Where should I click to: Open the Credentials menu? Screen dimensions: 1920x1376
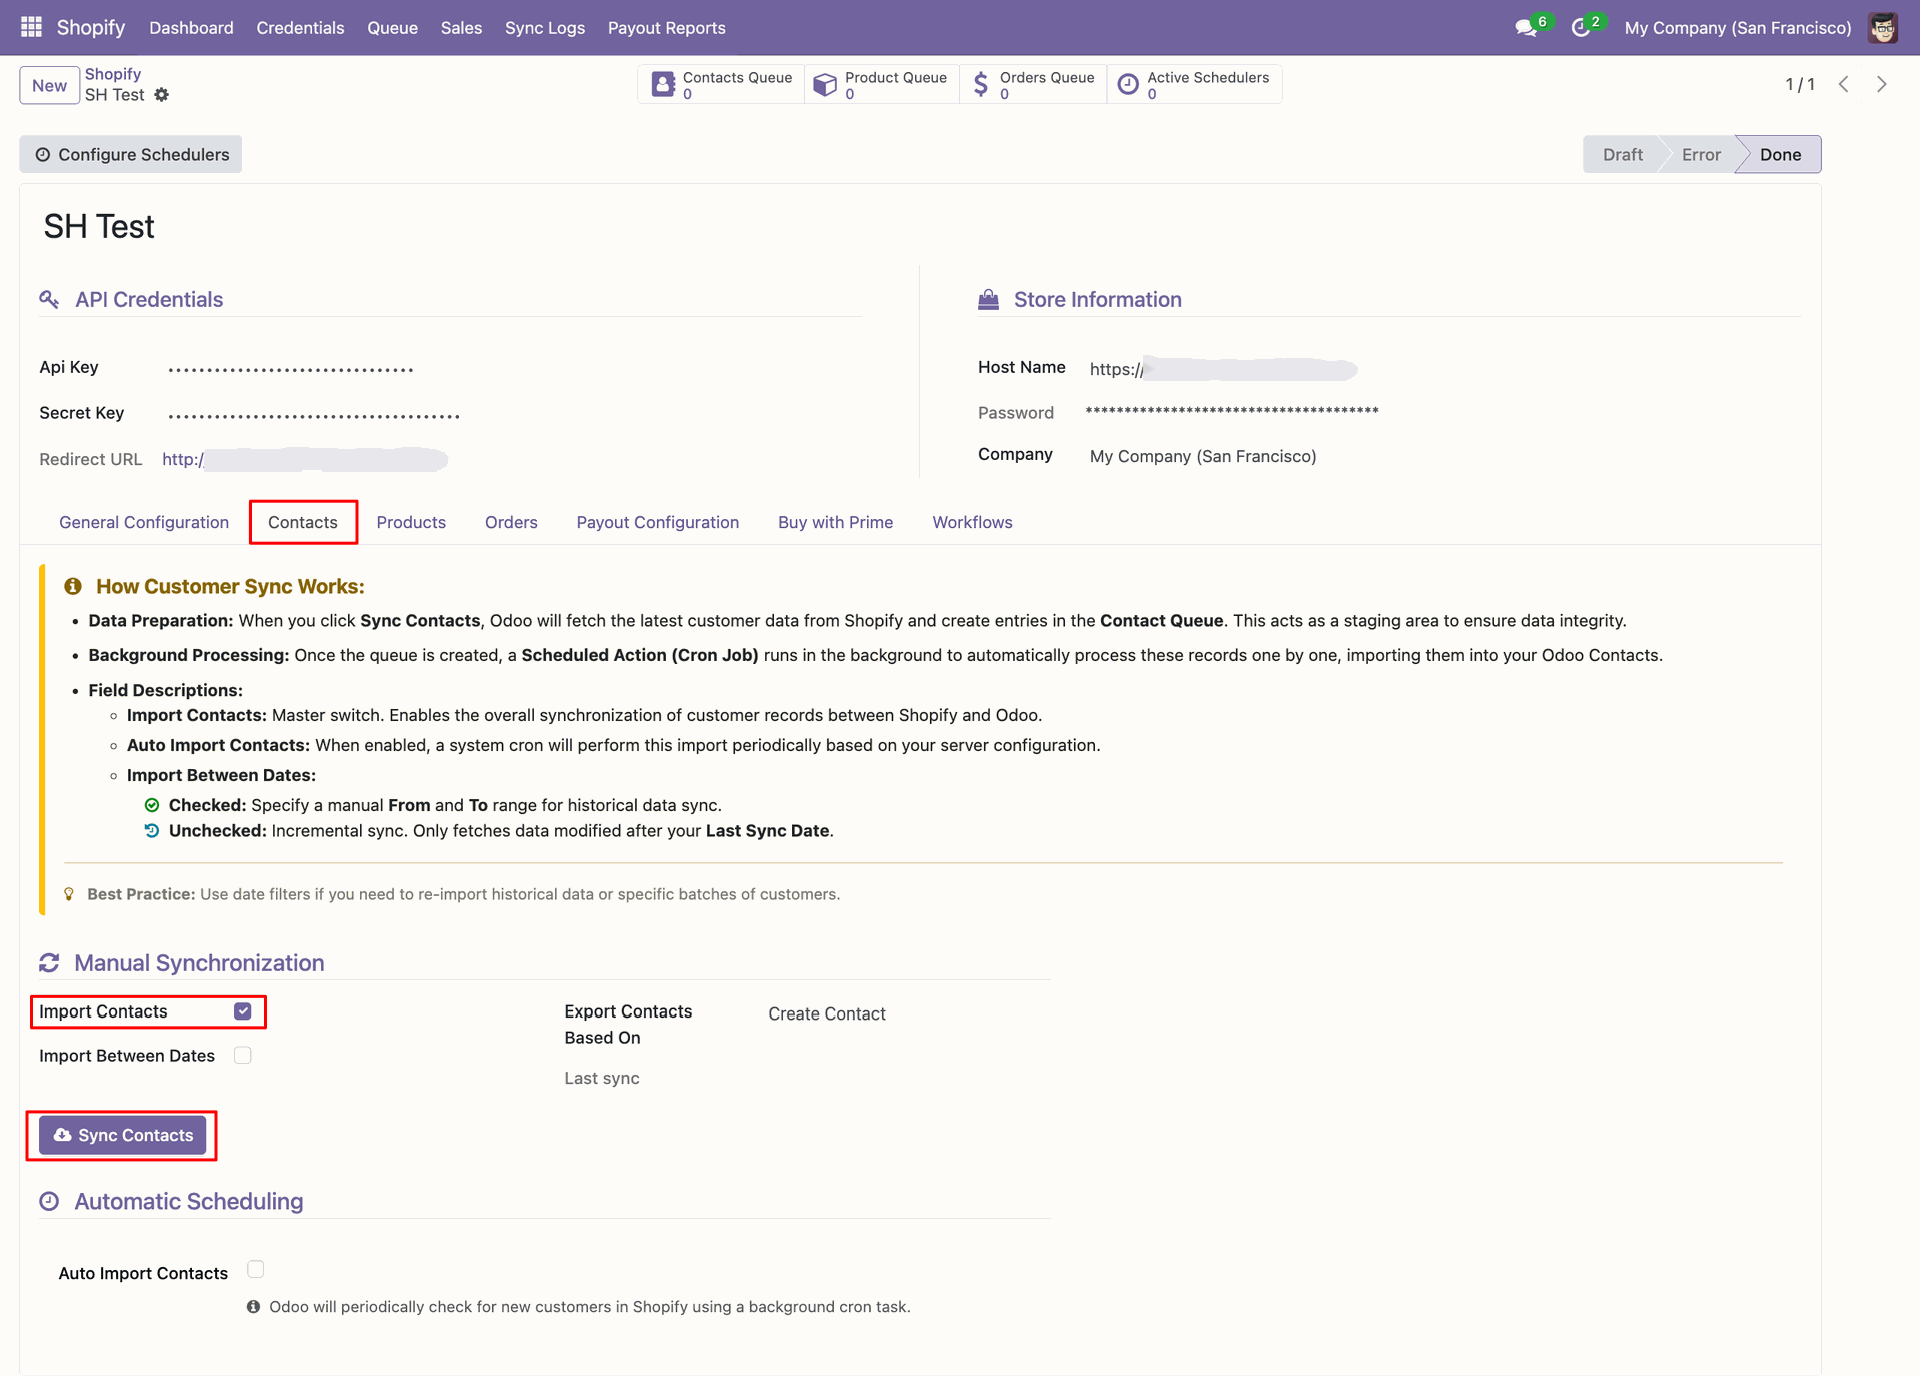click(x=300, y=28)
